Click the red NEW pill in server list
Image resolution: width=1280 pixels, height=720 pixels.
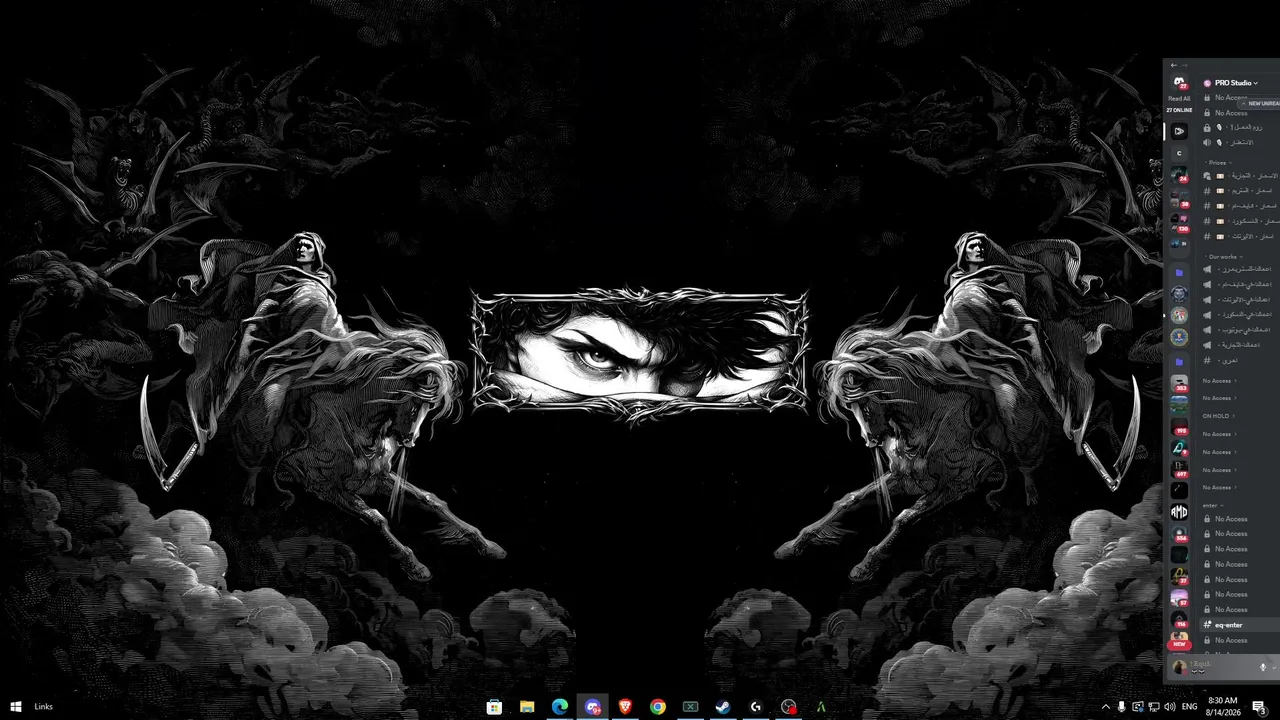(1179, 644)
